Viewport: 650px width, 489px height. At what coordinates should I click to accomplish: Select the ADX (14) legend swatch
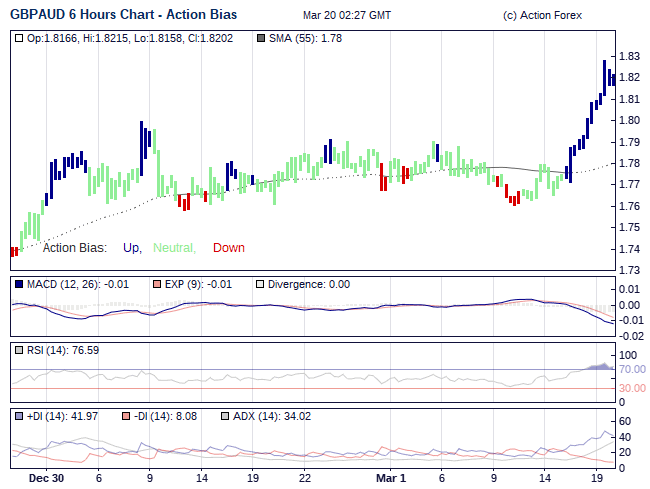(x=226, y=416)
